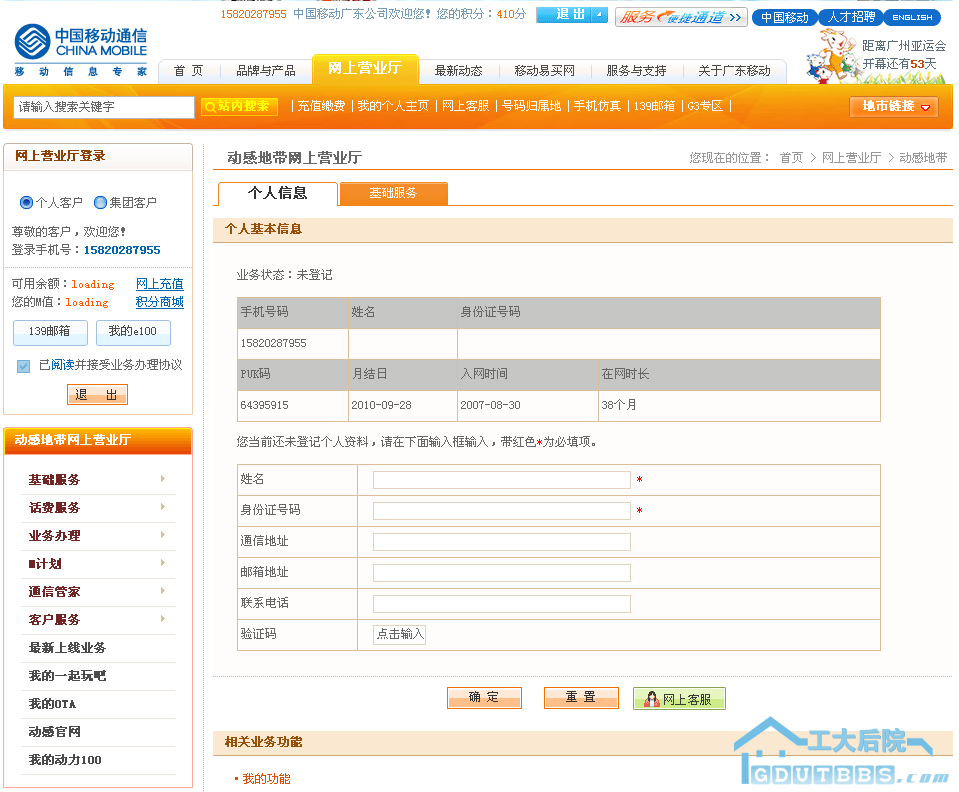Click the 号码归属地 orange bar link

[x=531, y=106]
